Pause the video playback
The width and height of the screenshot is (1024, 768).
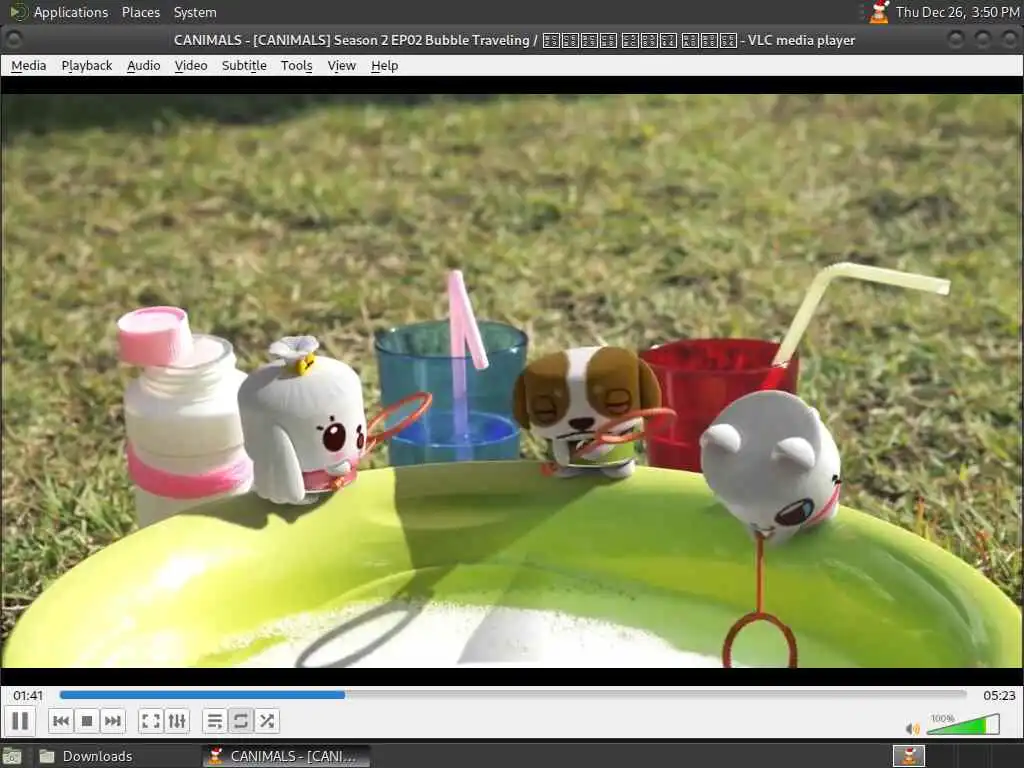(x=20, y=721)
